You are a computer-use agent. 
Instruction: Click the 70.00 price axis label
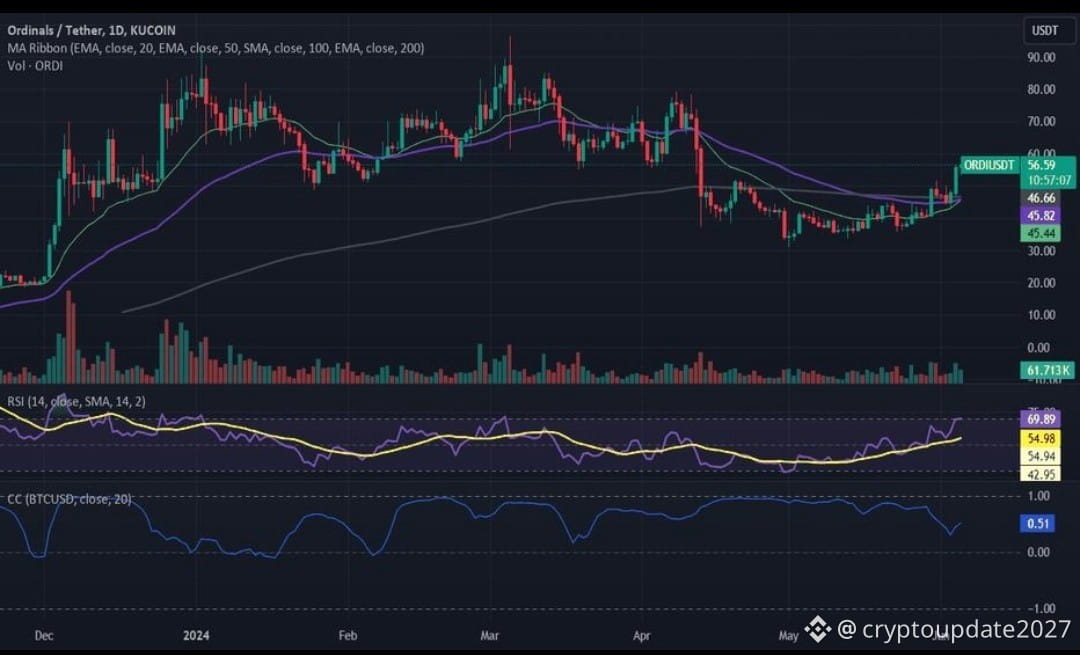(x=1041, y=121)
